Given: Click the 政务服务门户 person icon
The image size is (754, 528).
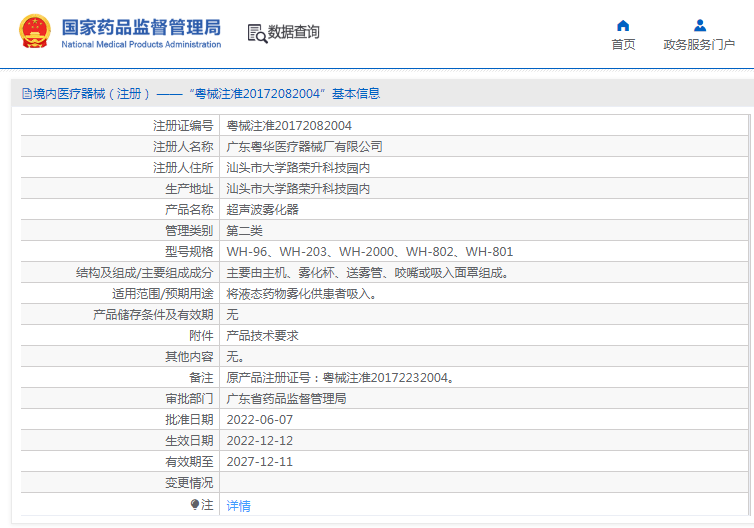Looking at the screenshot, I should click(x=699, y=25).
